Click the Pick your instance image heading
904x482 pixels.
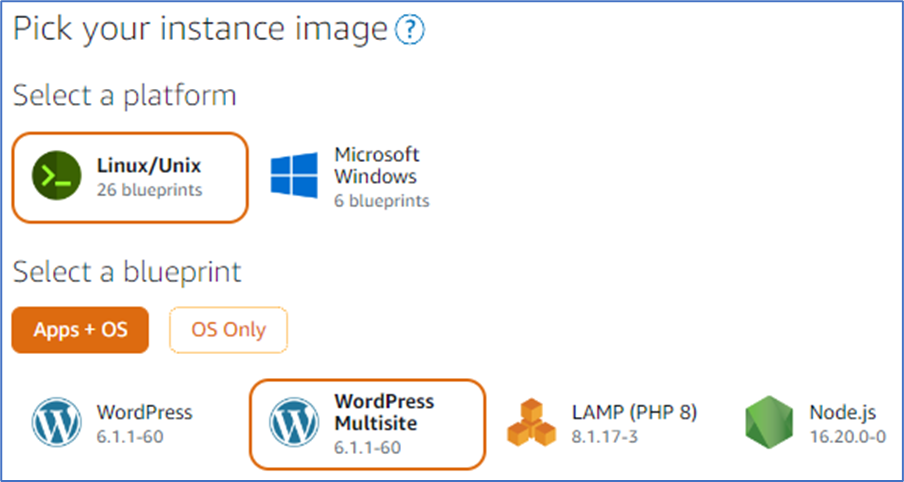click(x=200, y=29)
